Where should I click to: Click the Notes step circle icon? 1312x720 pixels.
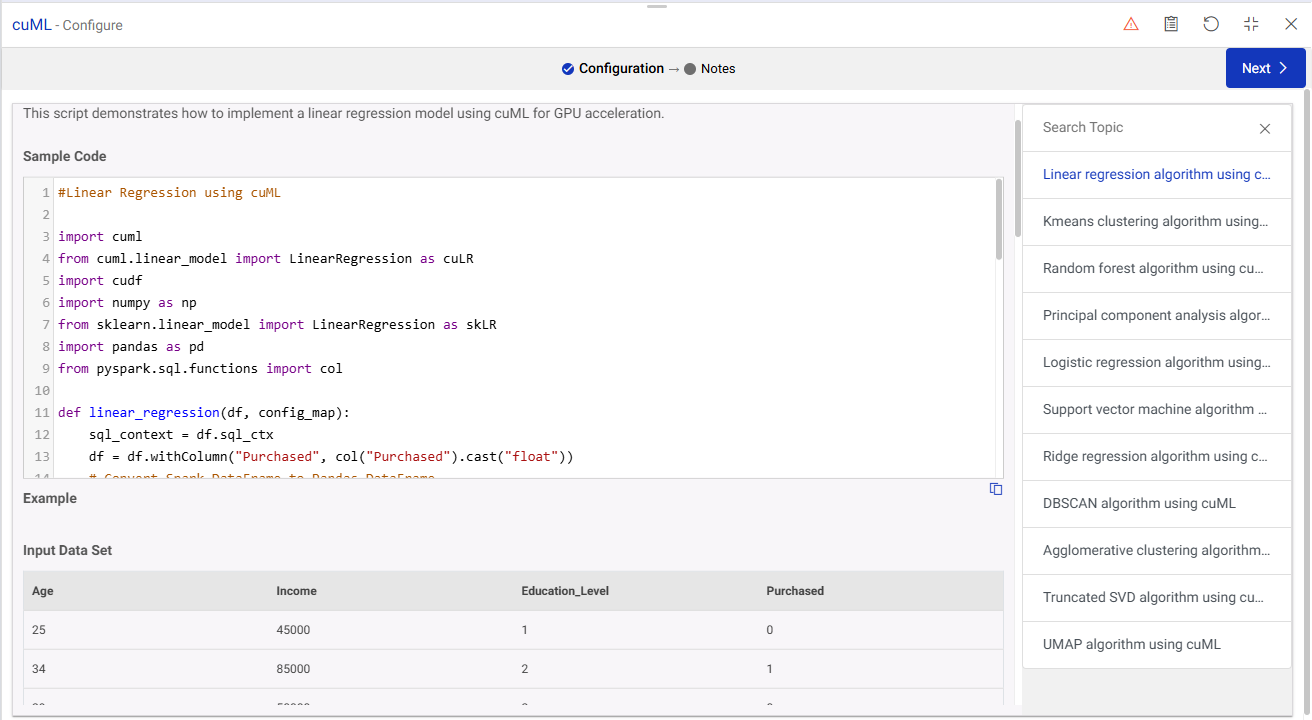[x=691, y=68]
